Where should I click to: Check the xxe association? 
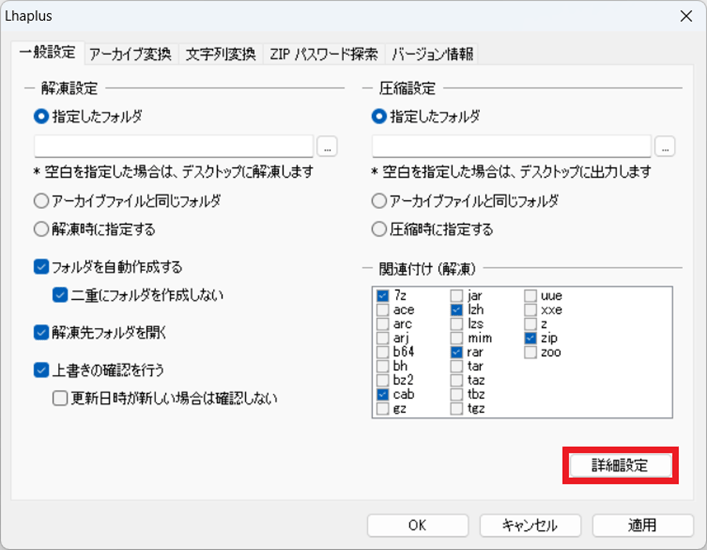click(531, 310)
